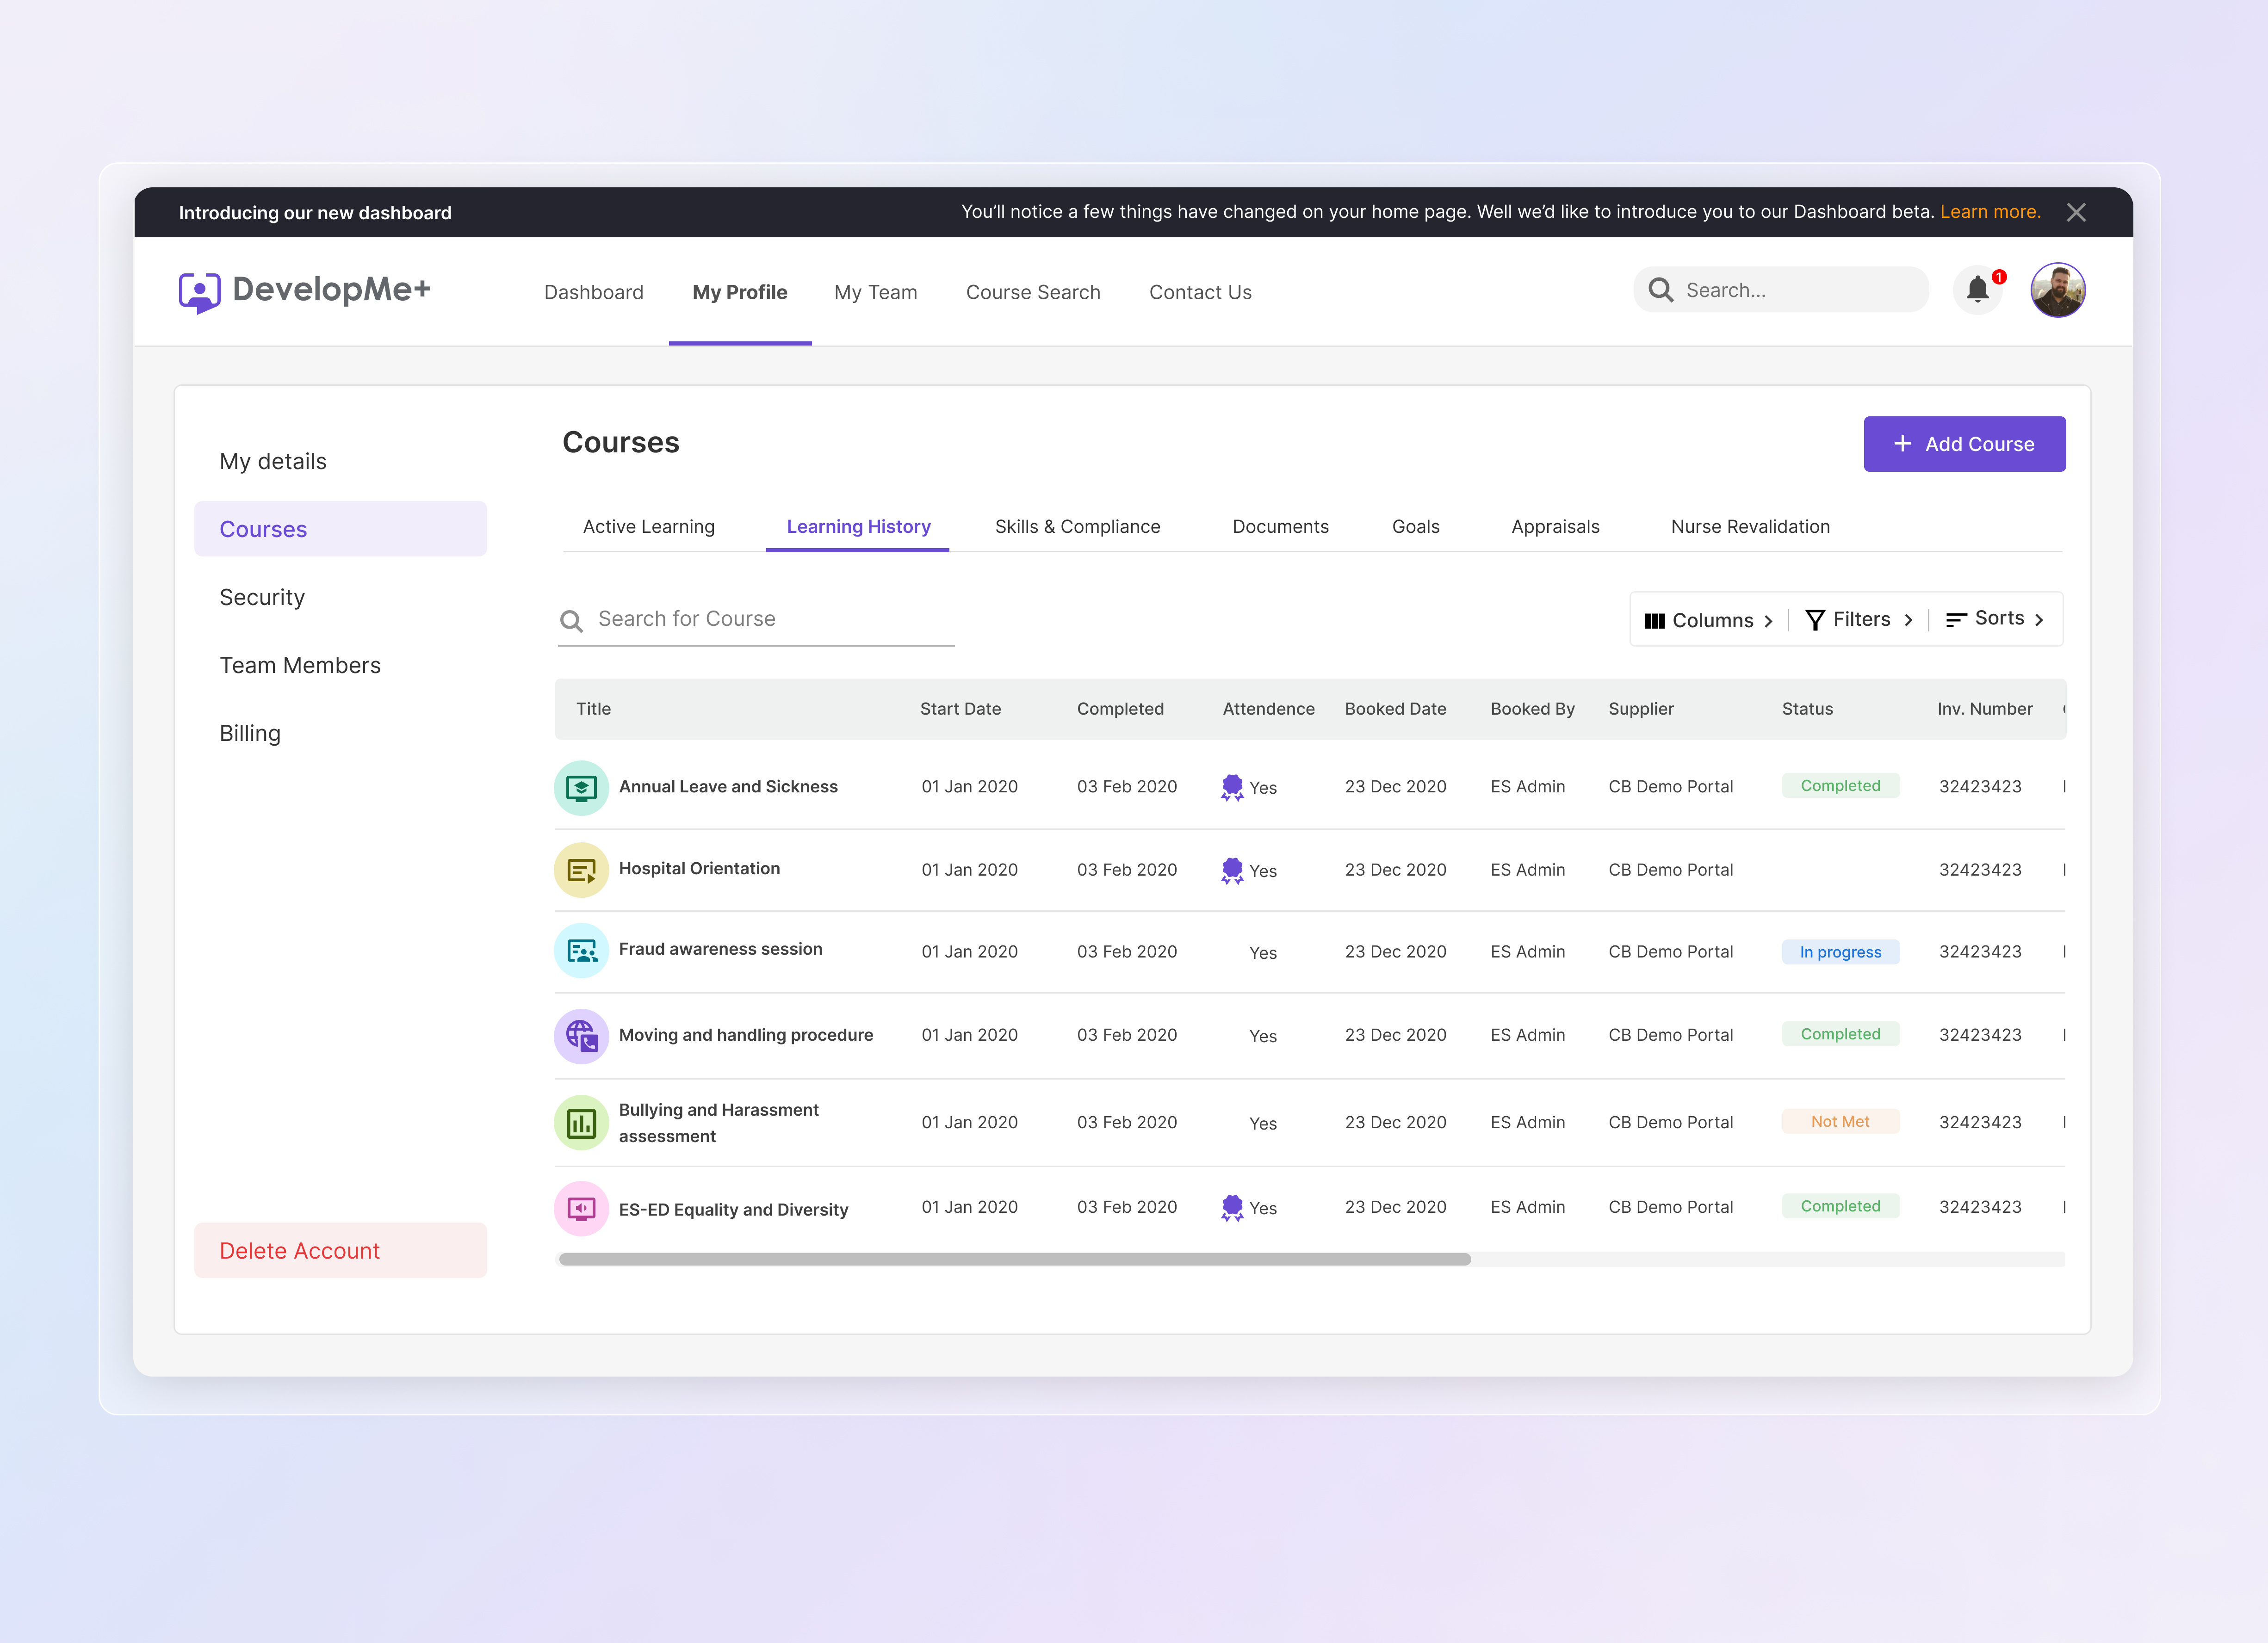This screenshot has width=2268, height=1643.
Task: Click the Annual Leave and Sickness course icon
Action: (x=581, y=787)
